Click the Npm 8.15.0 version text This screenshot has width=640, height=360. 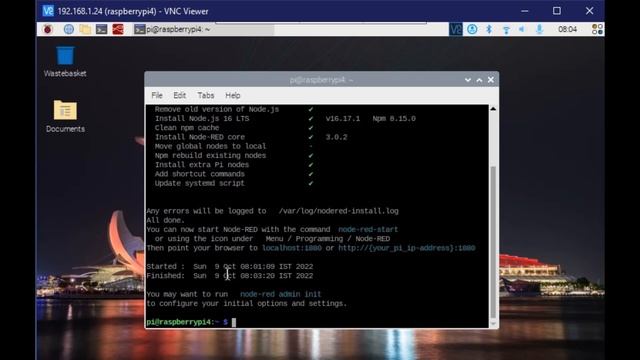click(x=394, y=118)
